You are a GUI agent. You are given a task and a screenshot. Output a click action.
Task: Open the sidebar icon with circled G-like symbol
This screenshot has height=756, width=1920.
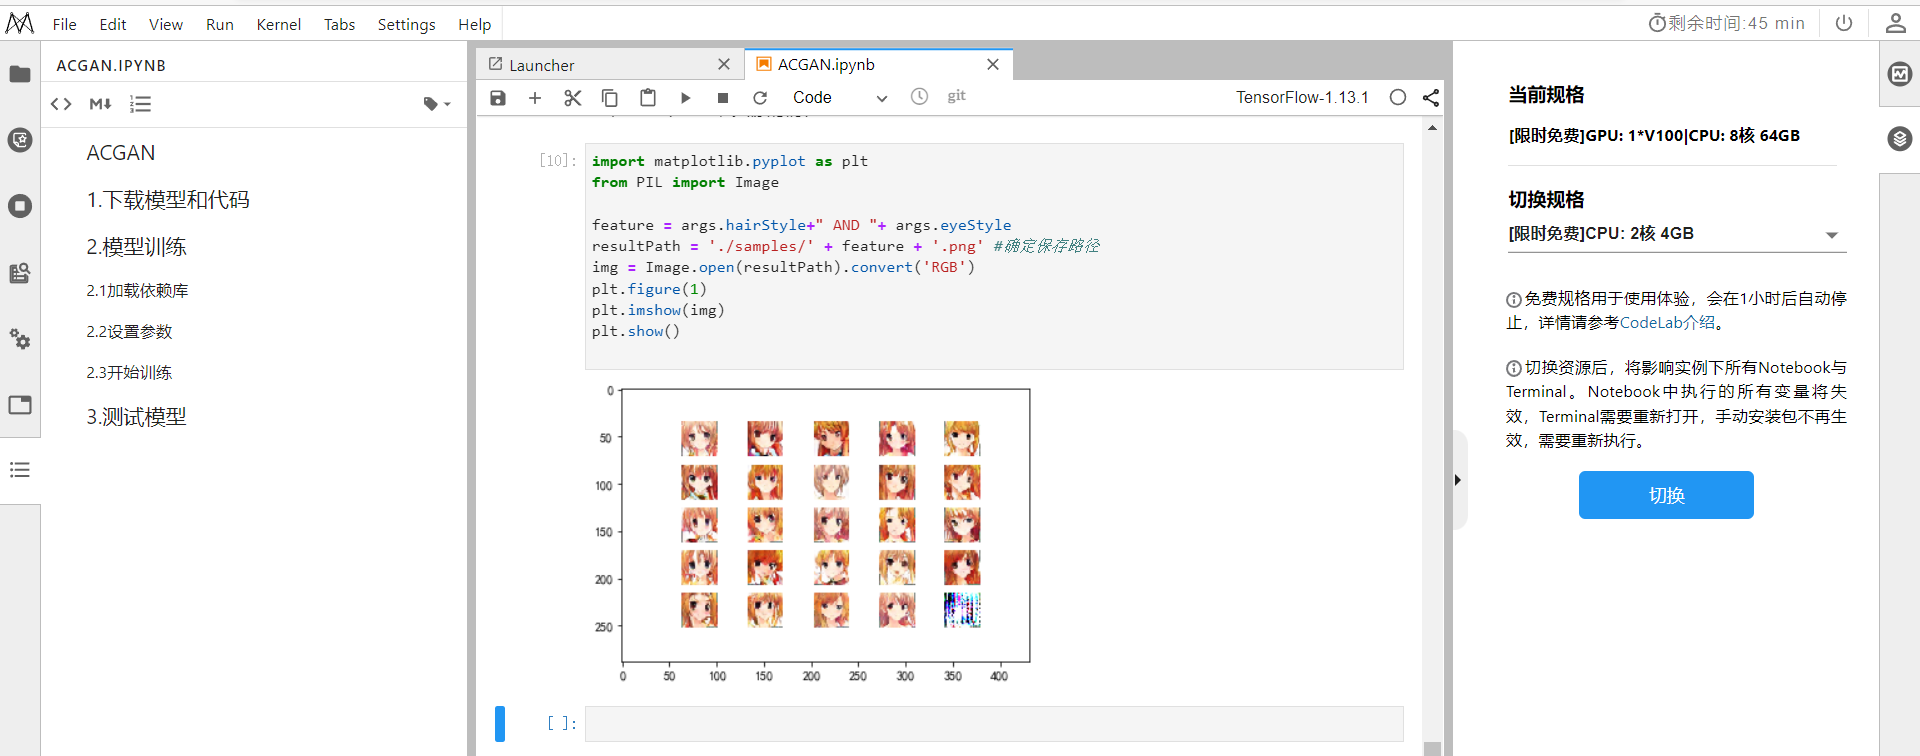pyautogui.click(x=20, y=140)
